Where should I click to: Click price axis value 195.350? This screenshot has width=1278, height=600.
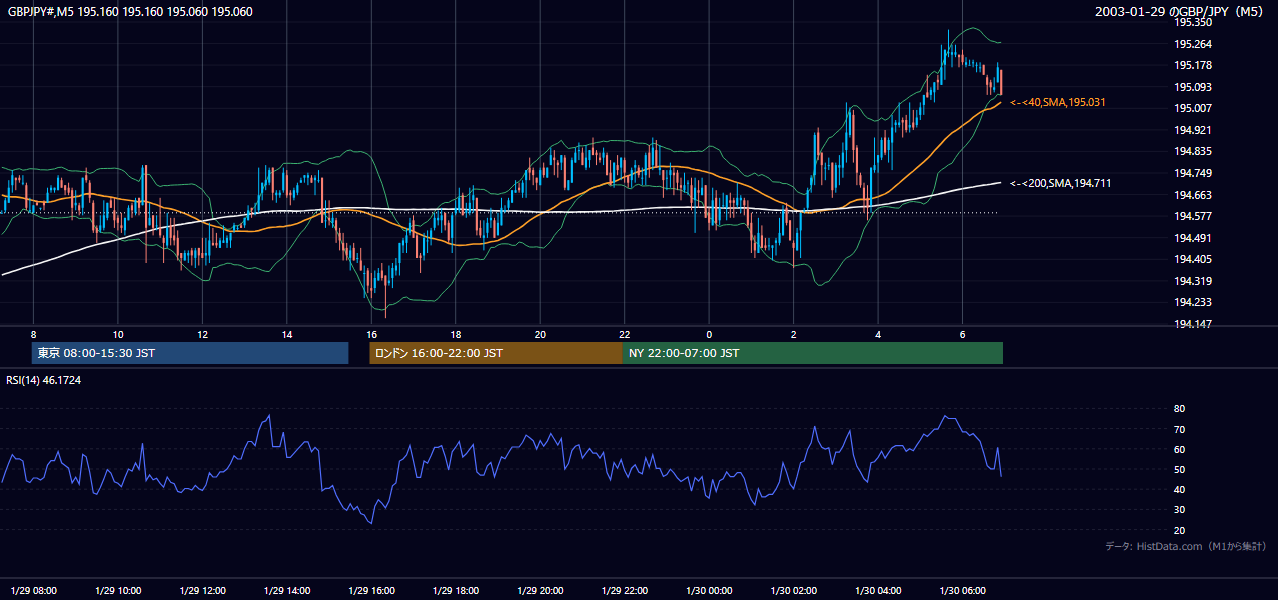coord(1193,22)
